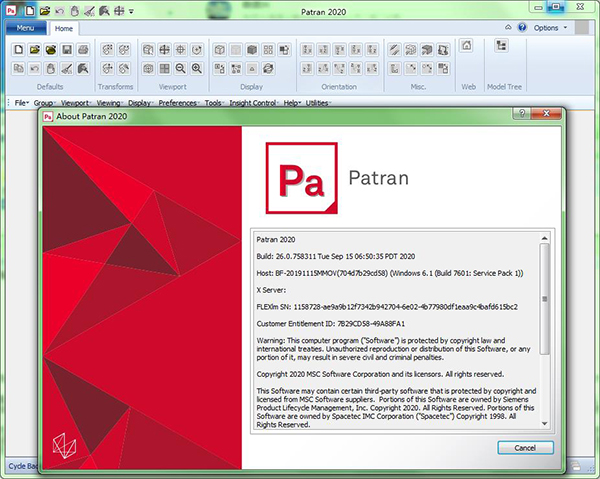Click the Fit View four-arrow icon in the Viewport group
Viewport: 600px width, 479px height.
[165, 50]
